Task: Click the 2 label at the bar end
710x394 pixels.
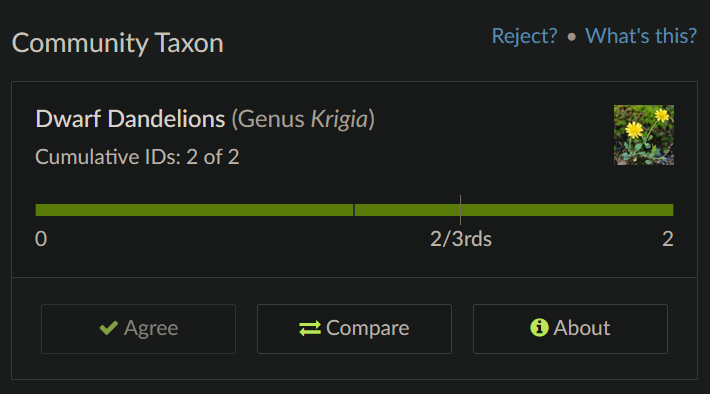Action: click(668, 239)
